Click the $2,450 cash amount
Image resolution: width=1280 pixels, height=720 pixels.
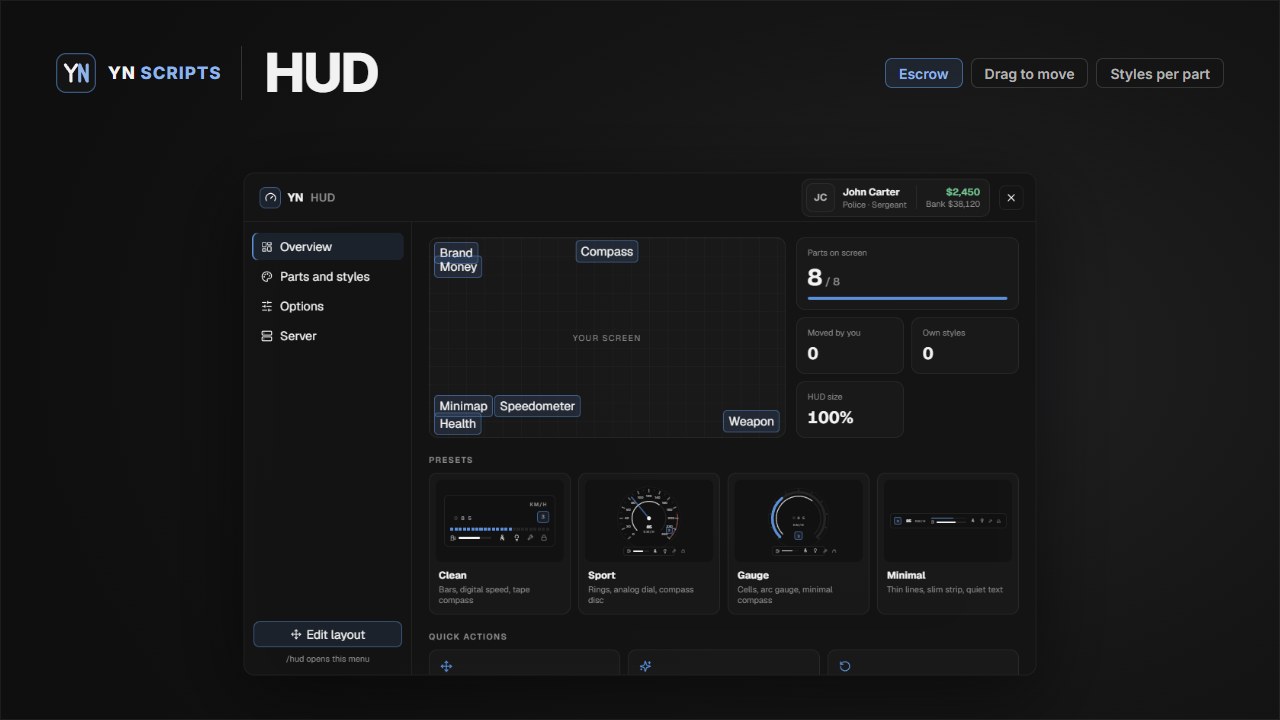(x=963, y=192)
